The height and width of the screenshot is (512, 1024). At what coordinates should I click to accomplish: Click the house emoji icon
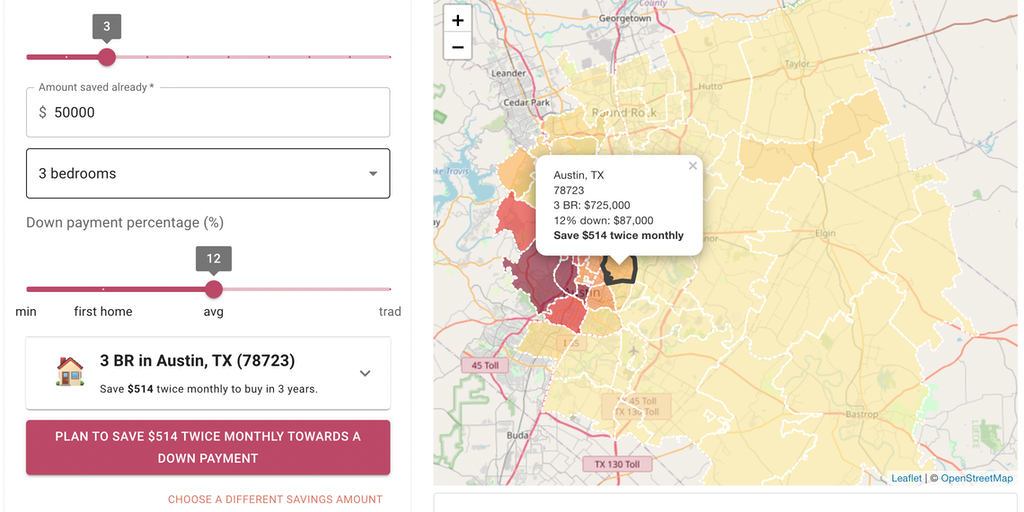pos(70,372)
